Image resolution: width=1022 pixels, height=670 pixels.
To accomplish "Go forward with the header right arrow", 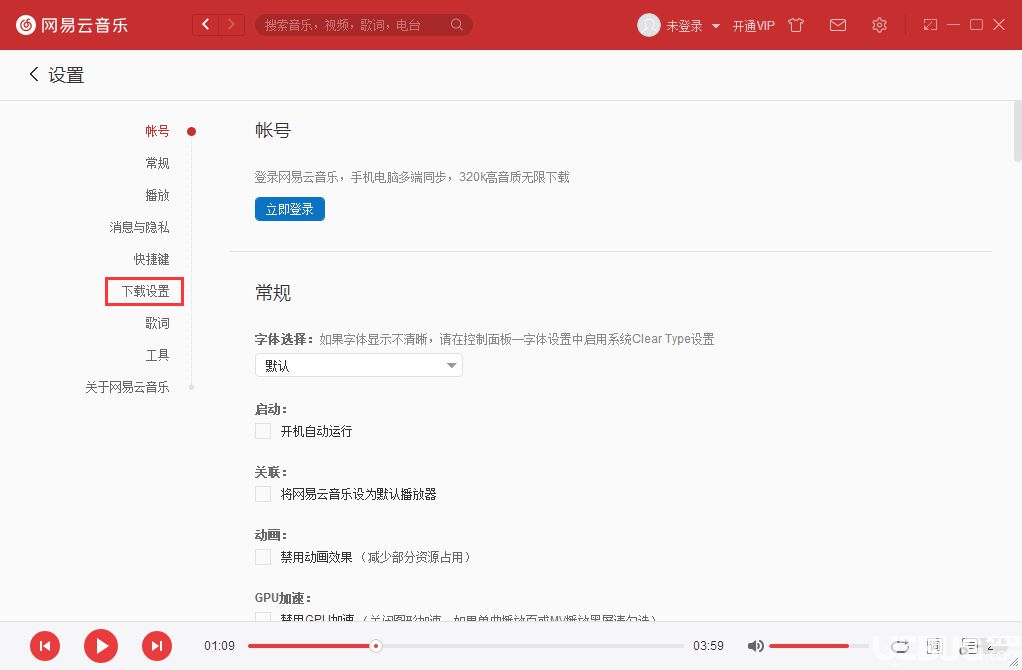I will click(x=231, y=25).
